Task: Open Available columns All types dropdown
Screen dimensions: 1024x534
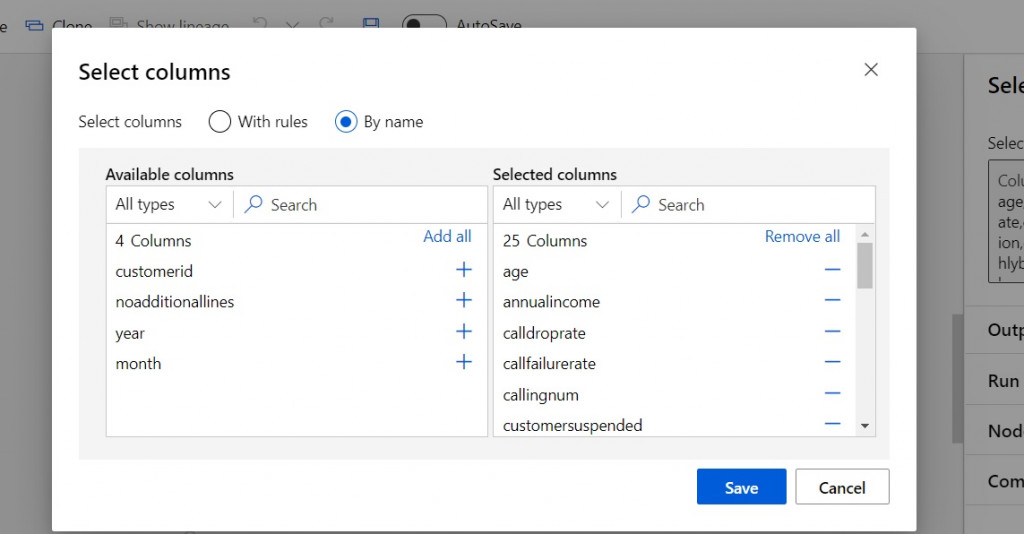Action: click(x=168, y=205)
